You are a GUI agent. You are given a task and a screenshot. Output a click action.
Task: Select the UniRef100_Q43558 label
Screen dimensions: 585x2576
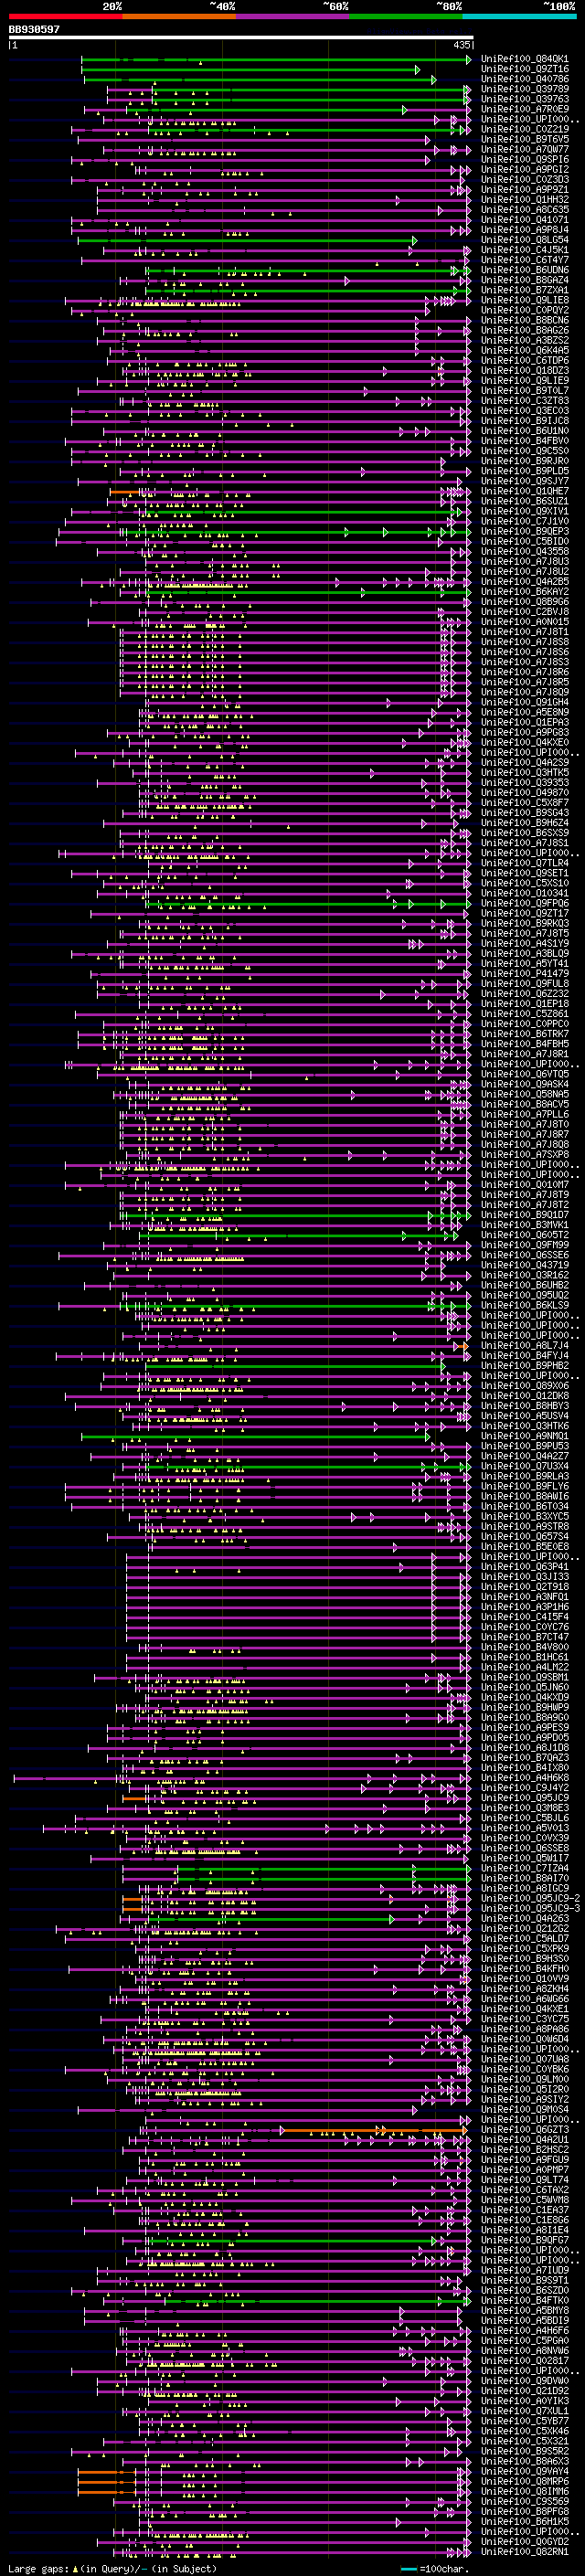[x=524, y=551]
